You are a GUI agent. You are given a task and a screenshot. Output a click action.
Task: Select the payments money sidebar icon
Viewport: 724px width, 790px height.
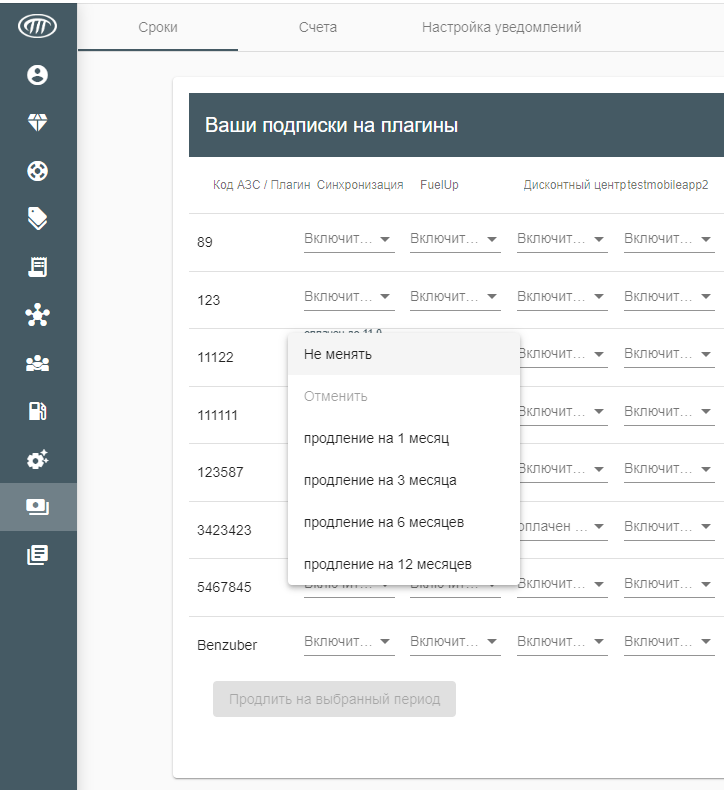tap(37, 507)
